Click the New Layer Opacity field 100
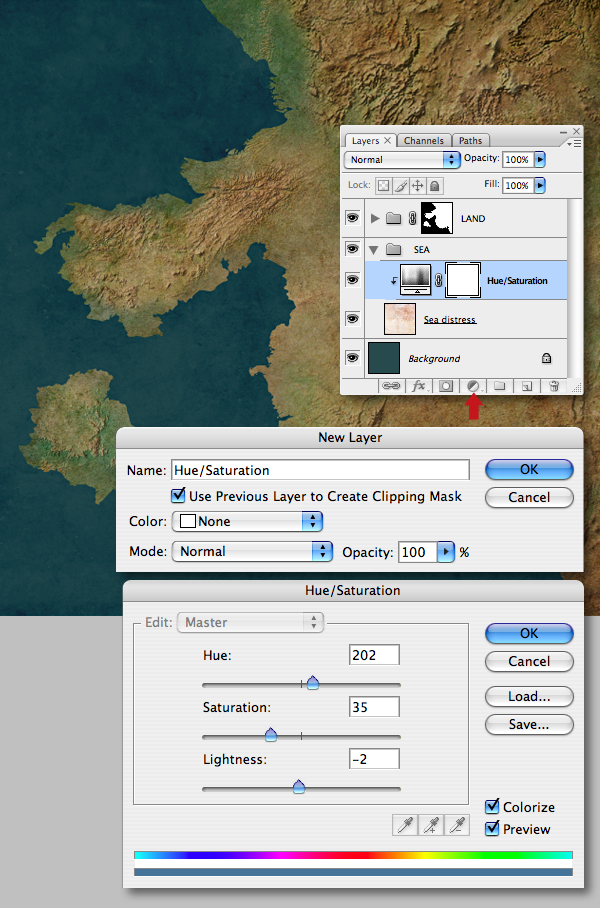This screenshot has width=600, height=908. click(418, 552)
